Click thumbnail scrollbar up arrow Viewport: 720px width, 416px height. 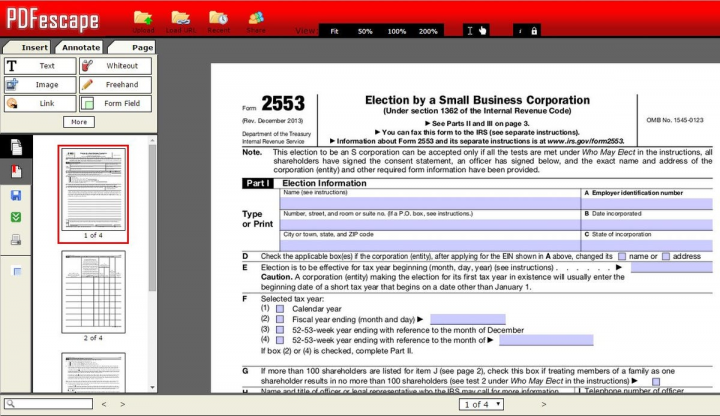(x=152, y=140)
